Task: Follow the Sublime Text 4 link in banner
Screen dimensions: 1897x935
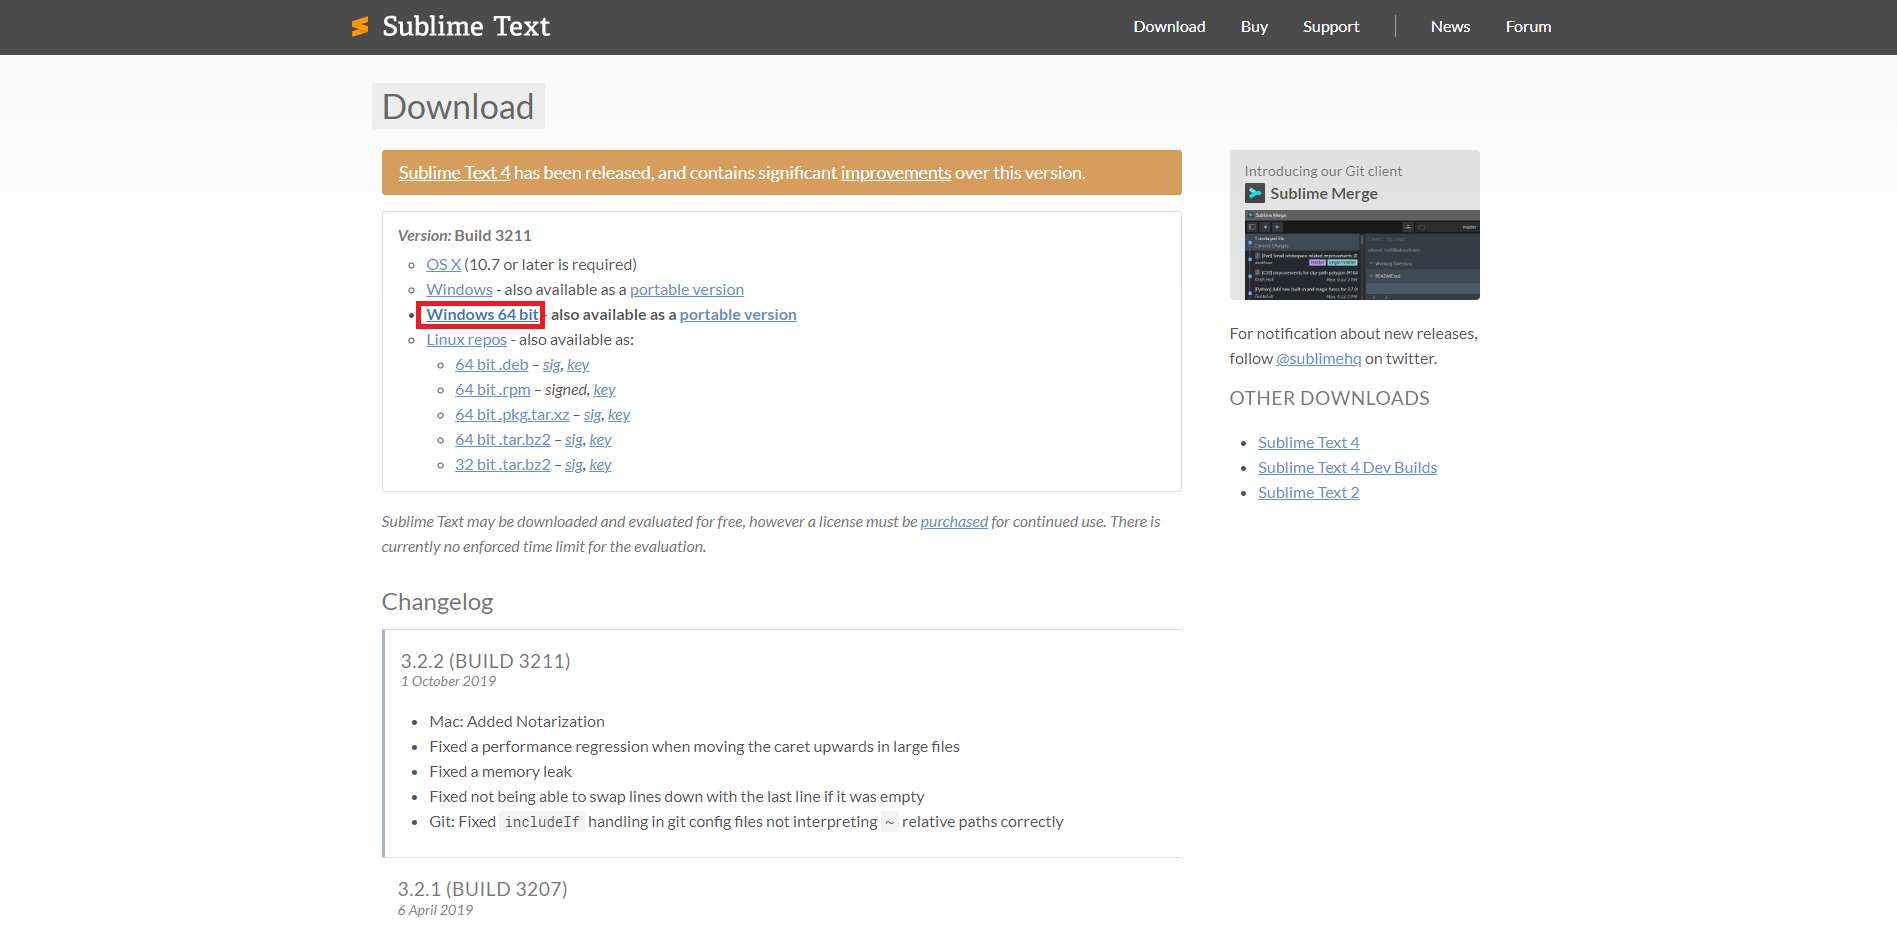Action: [x=454, y=173]
